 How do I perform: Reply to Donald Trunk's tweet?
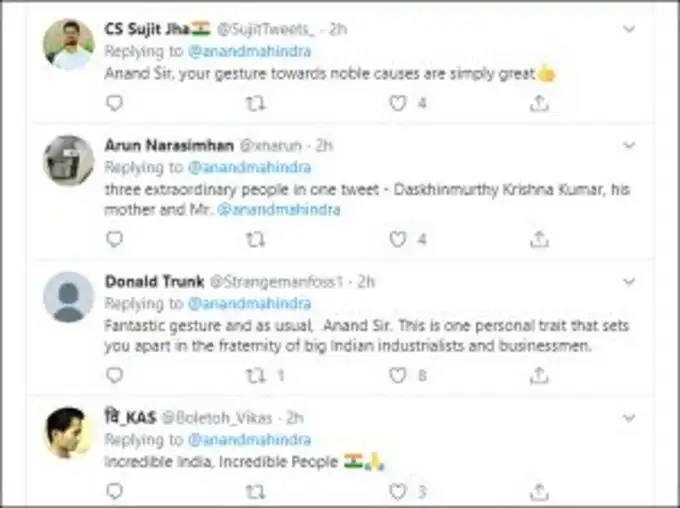114,376
